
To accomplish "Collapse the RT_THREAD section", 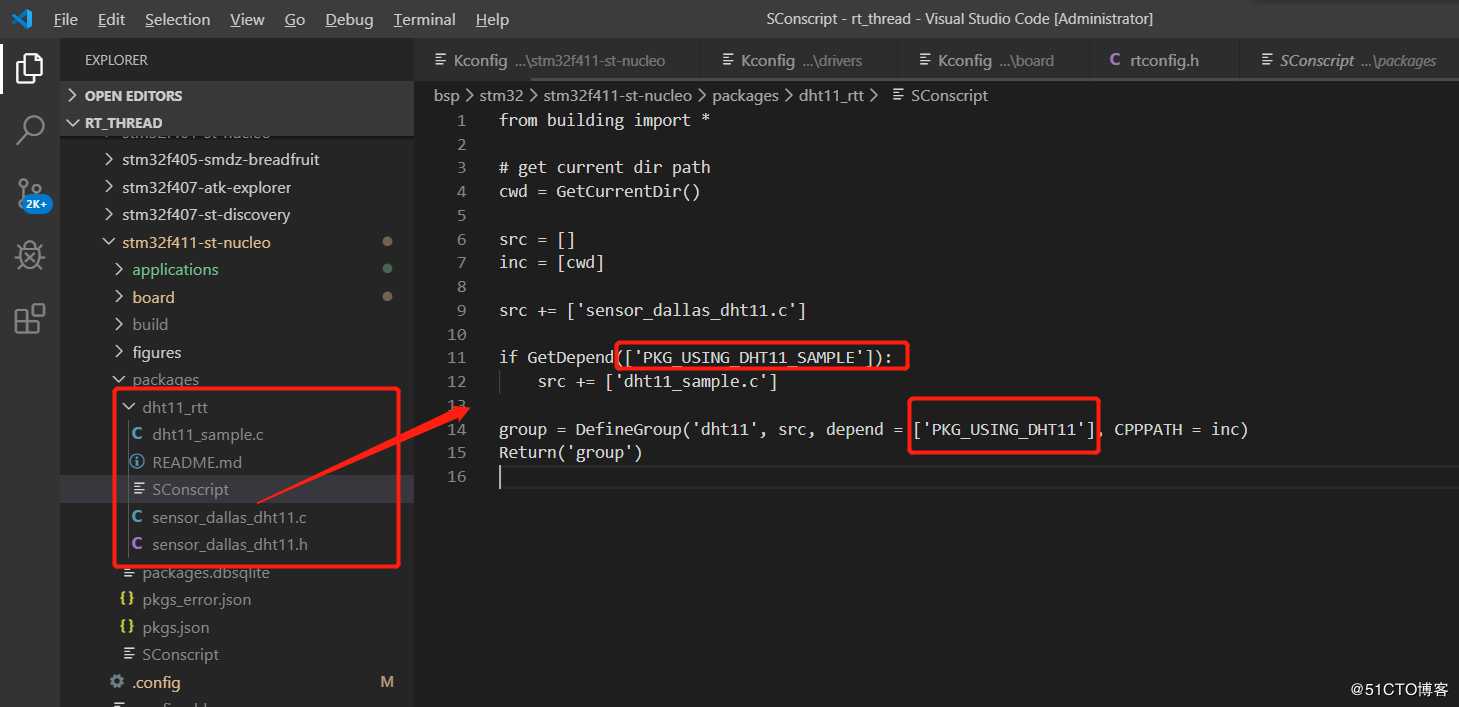I will (x=237, y=123).
